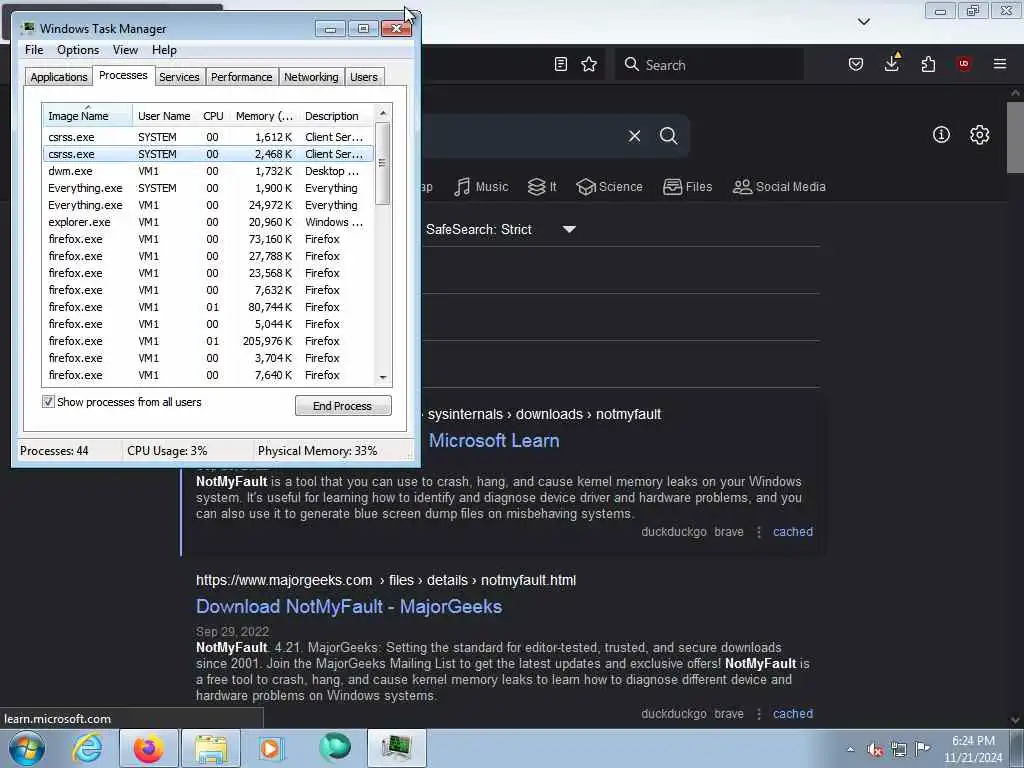Switch to Performance tab

coord(241,77)
